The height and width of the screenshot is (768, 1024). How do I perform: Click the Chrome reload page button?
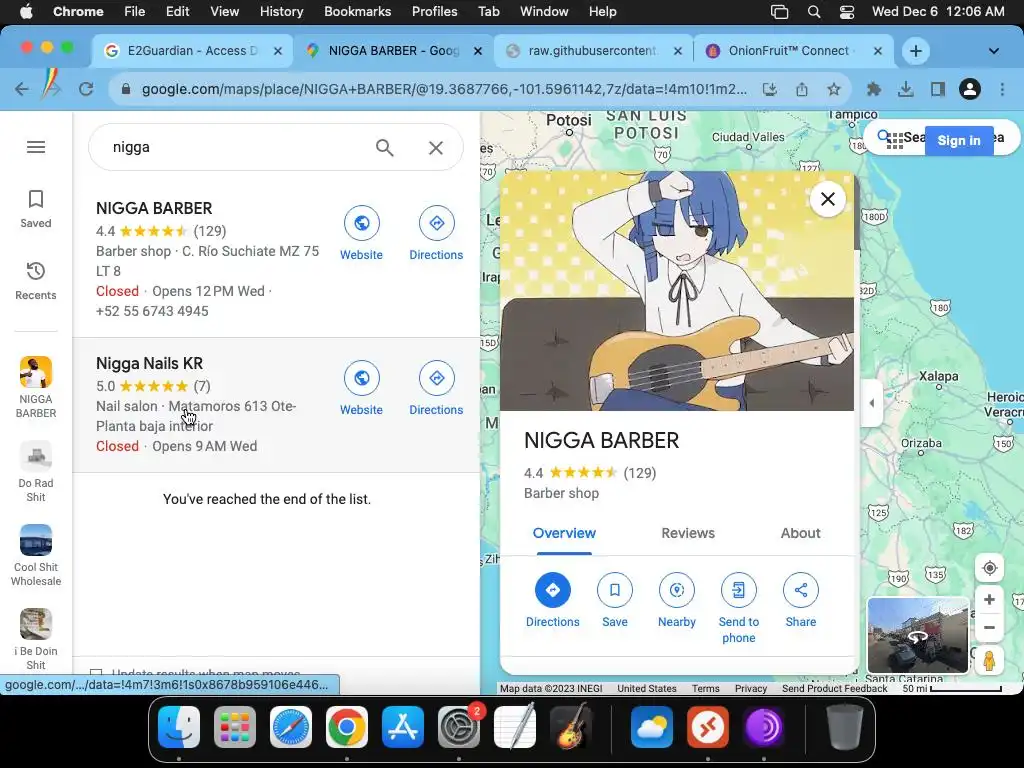pos(86,89)
